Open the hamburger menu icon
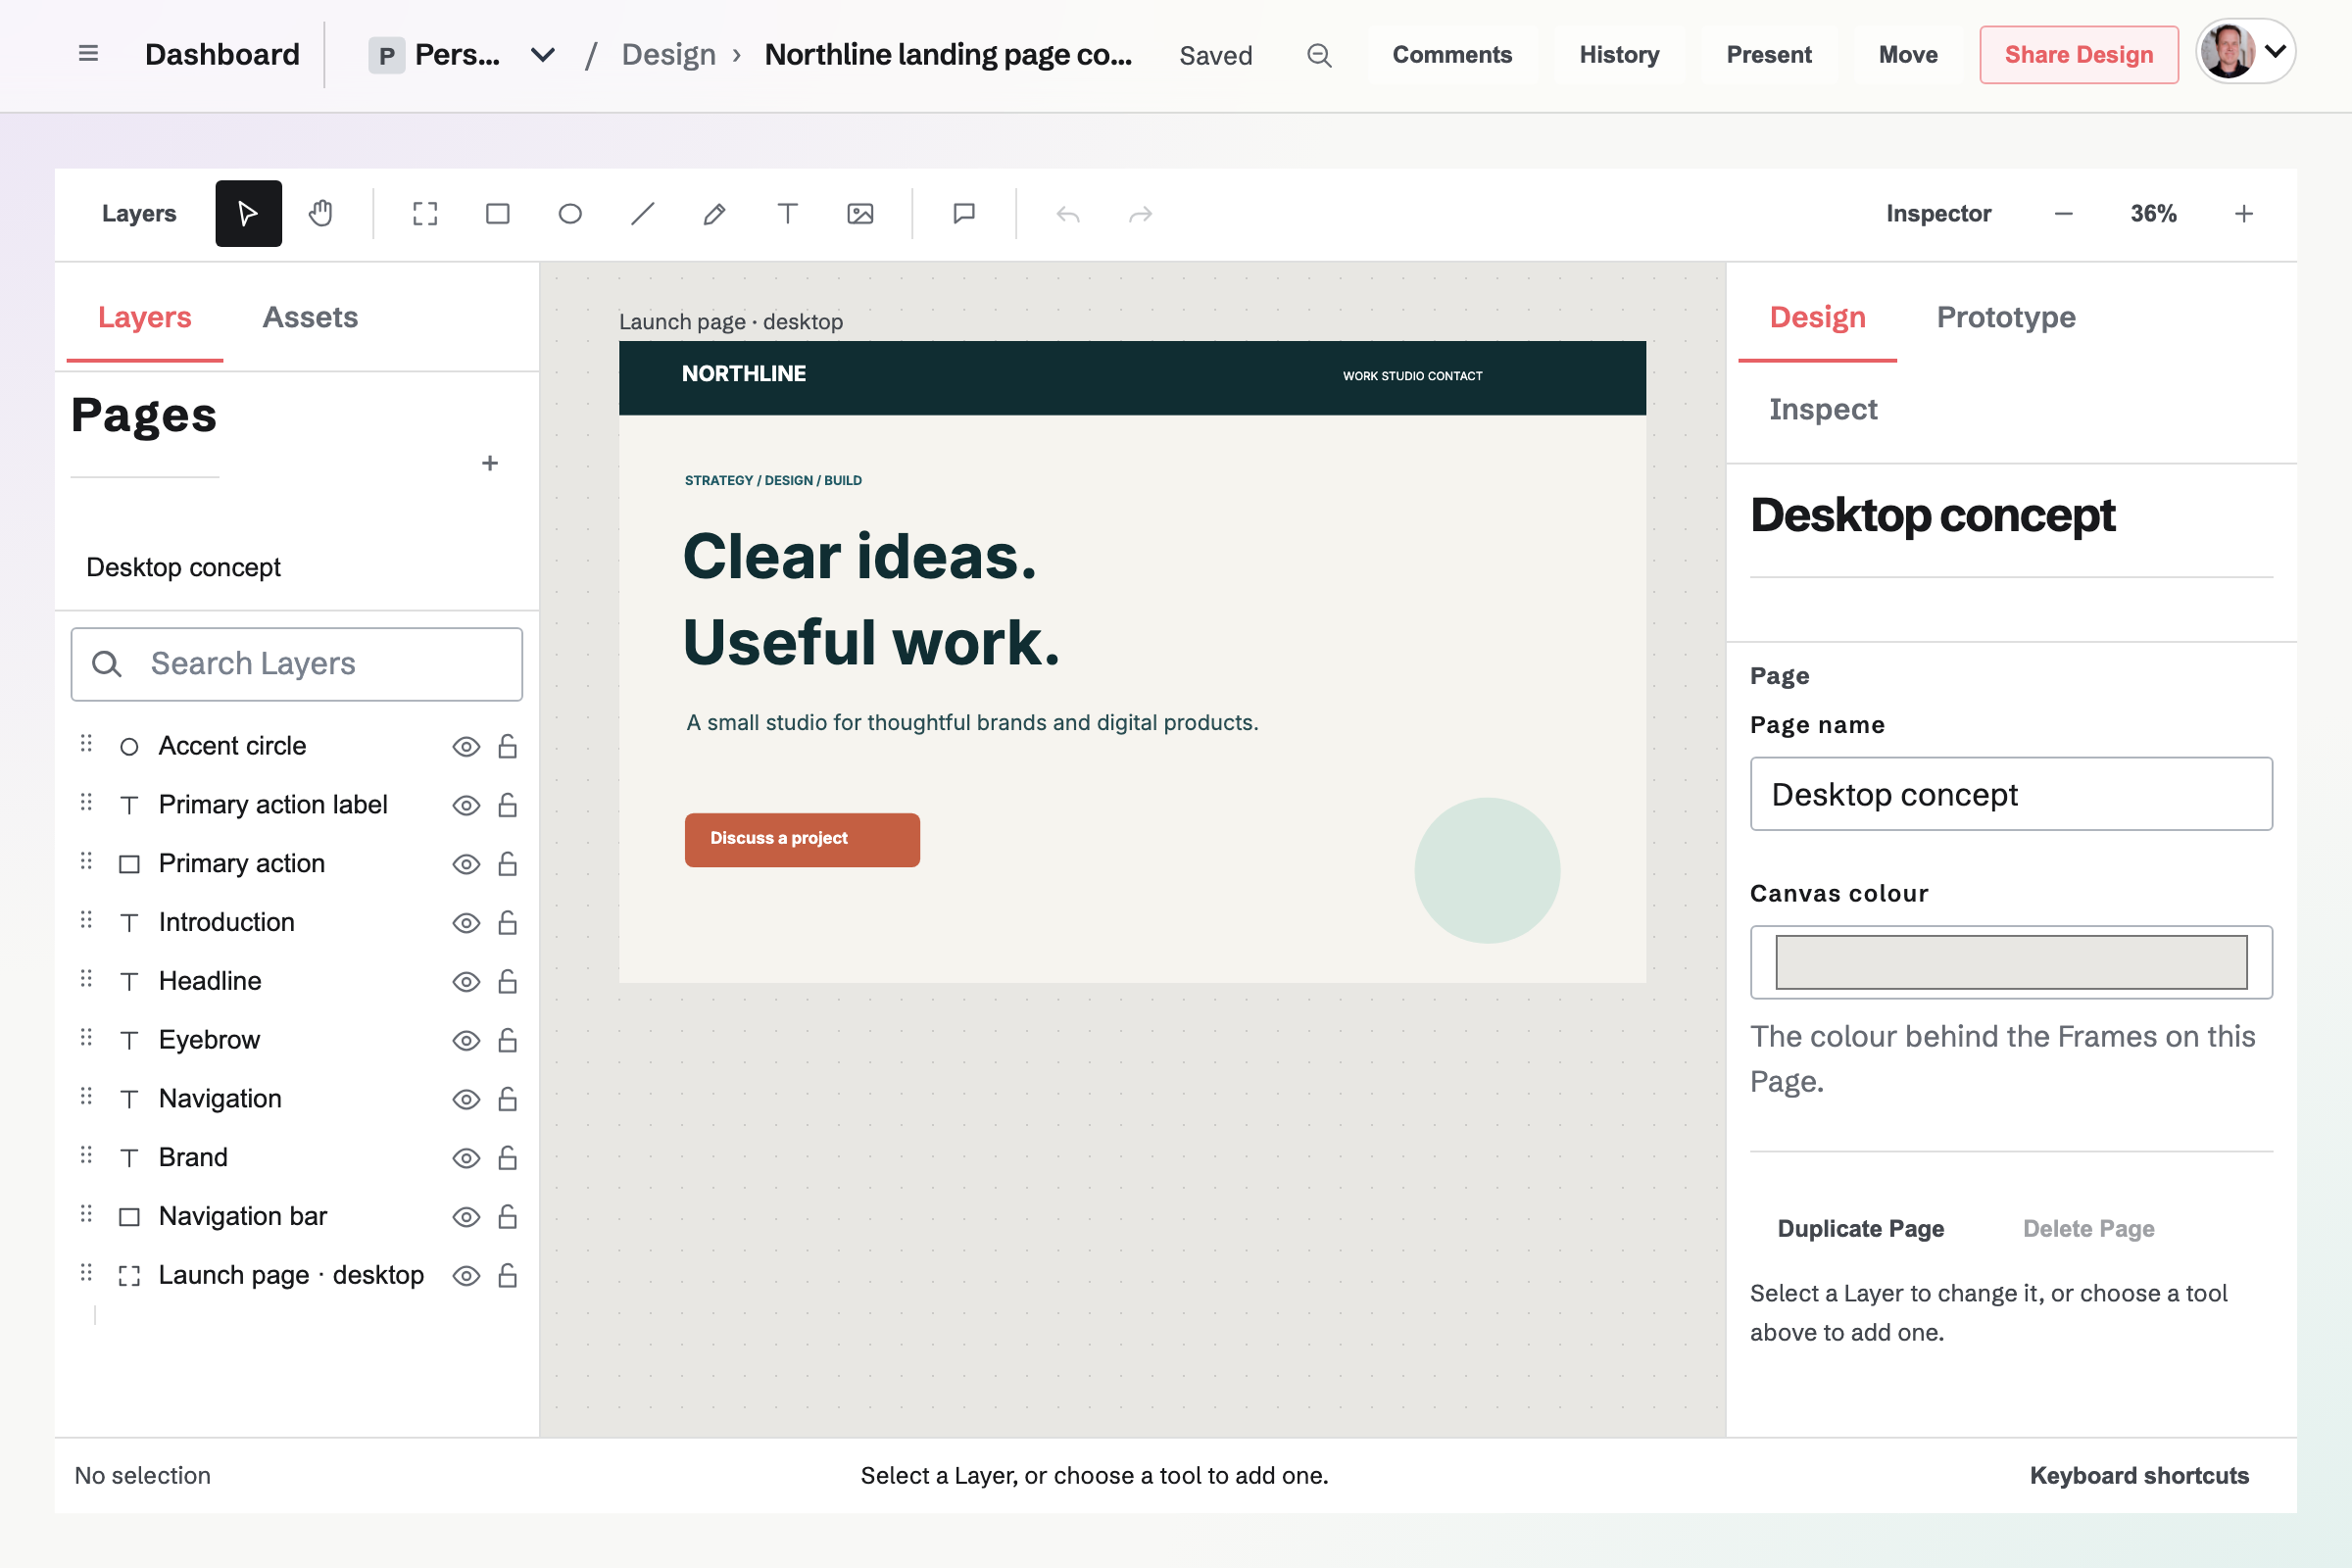Screen dimensions: 2352x1568 tap(88, 54)
